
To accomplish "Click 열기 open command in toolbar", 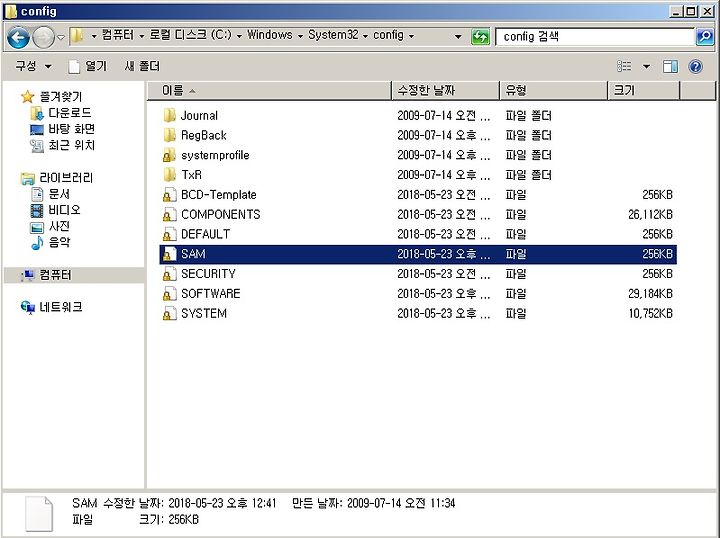I will point(87,66).
